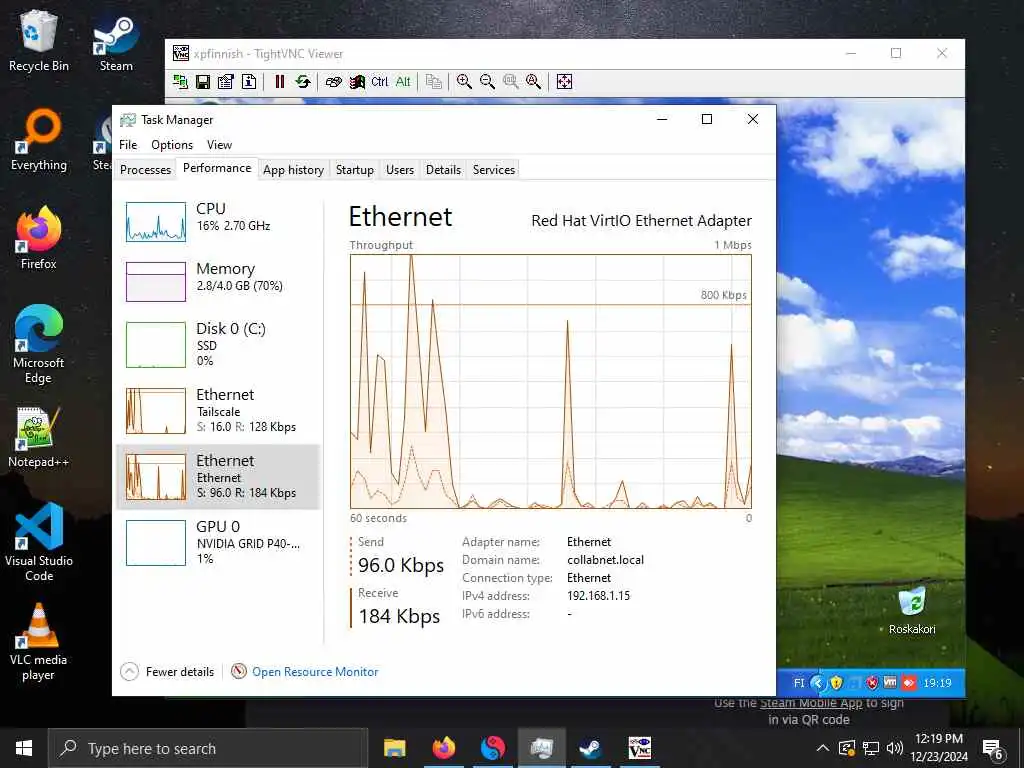Click the VLC media player desktop icon
Screen dimensions: 1024x768
tap(39, 643)
